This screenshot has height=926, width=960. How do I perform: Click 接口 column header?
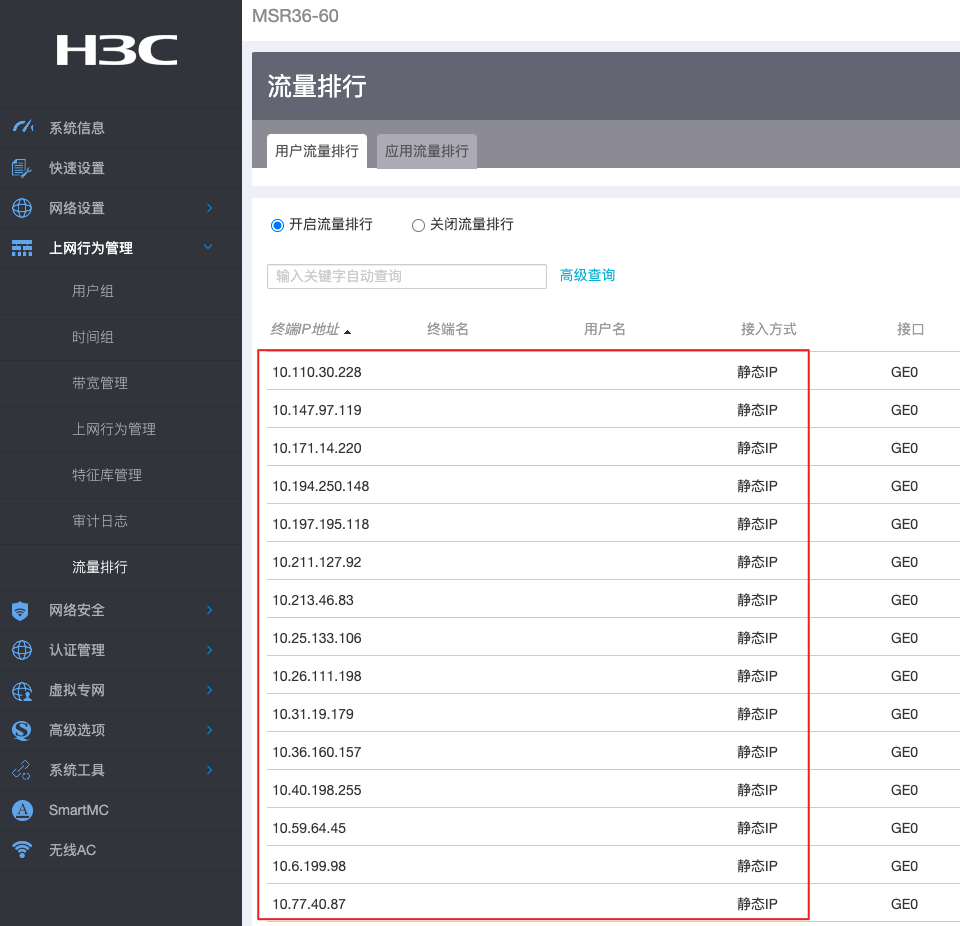tap(910, 329)
